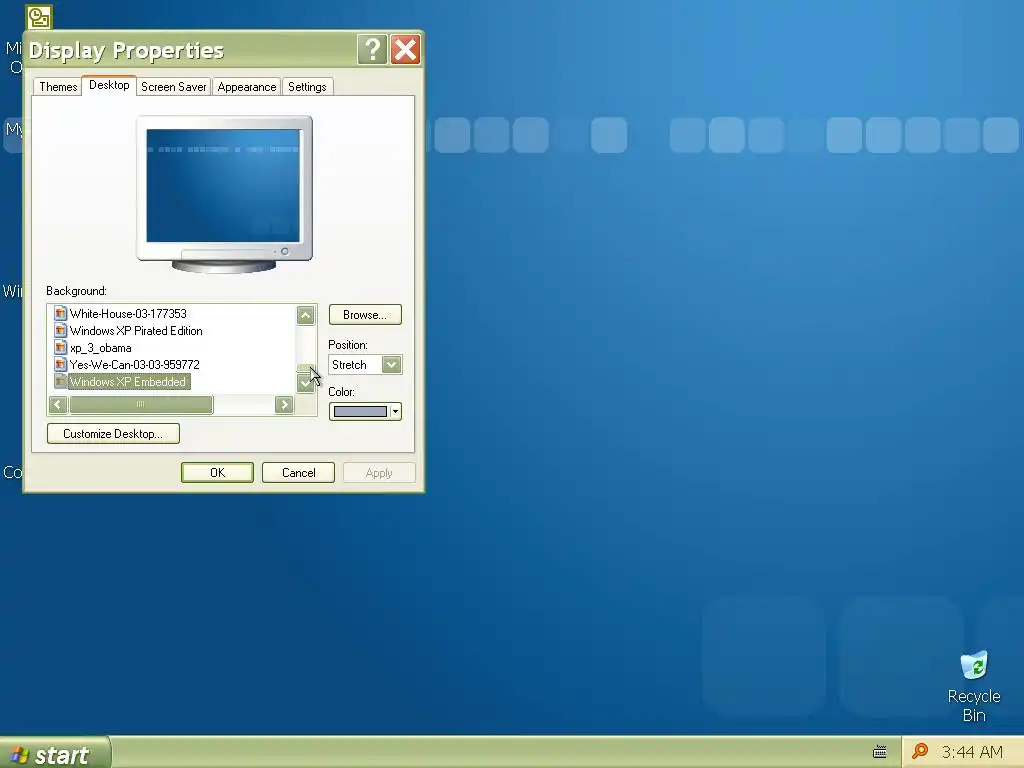Screen dimensions: 1024x768
Task: Select Windows XP Embedded background
Action: point(128,381)
